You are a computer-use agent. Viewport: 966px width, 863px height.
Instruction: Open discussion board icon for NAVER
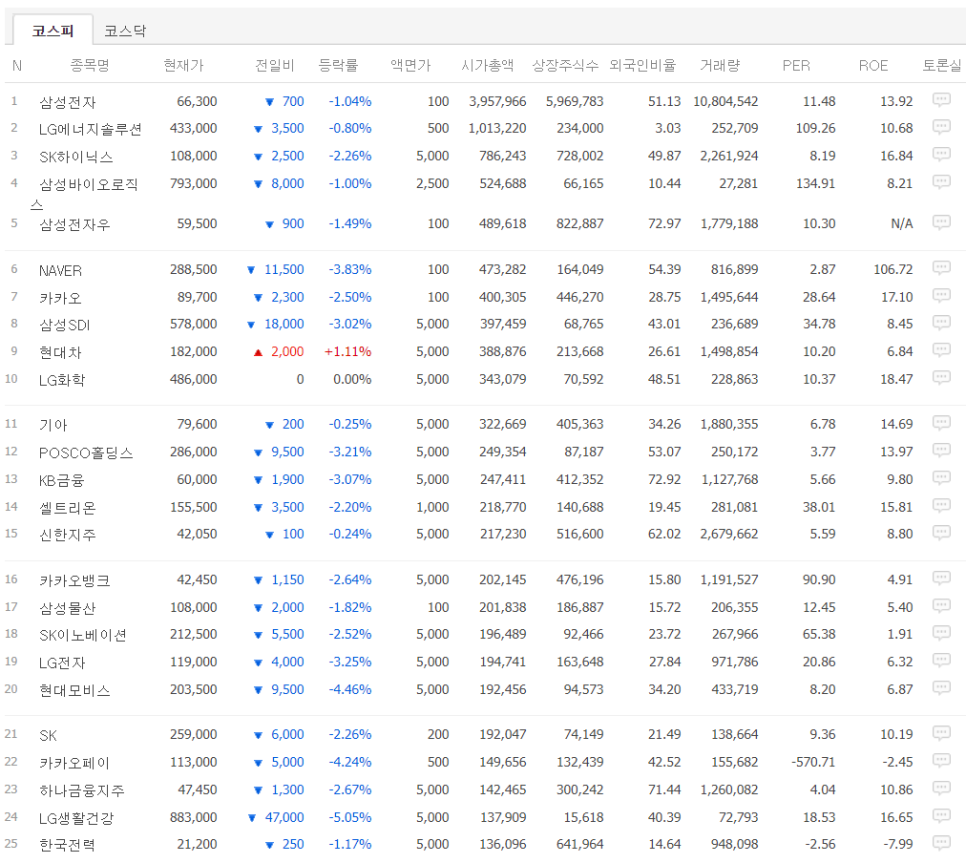pyautogui.click(x=941, y=268)
